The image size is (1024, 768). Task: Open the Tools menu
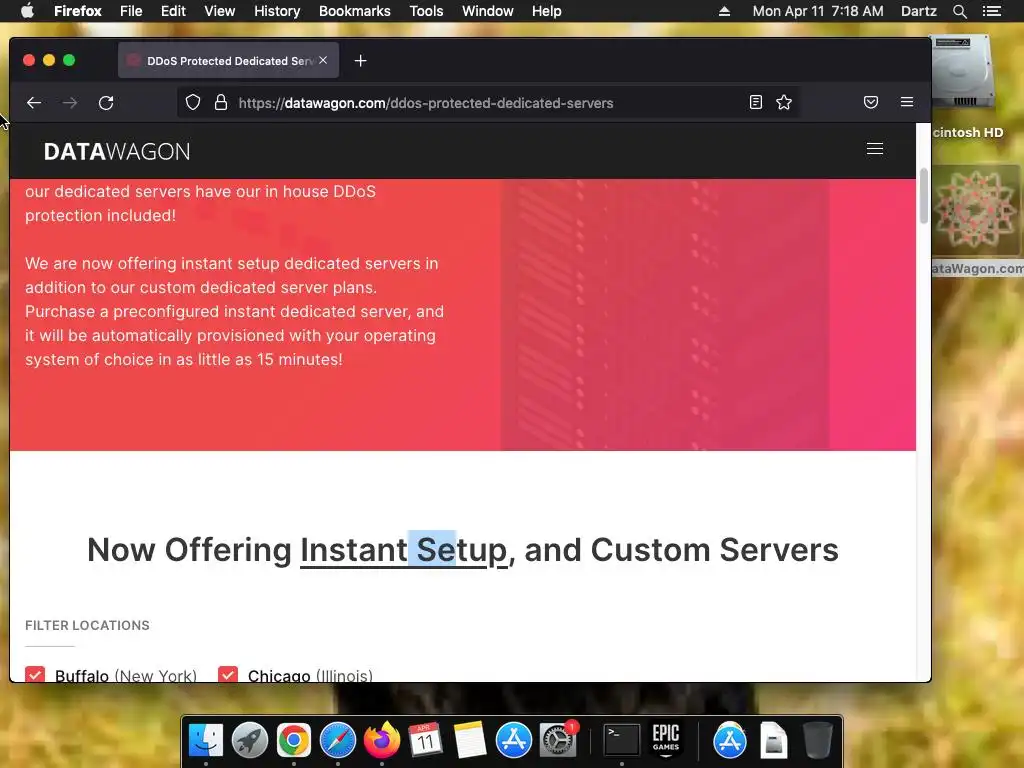(426, 11)
